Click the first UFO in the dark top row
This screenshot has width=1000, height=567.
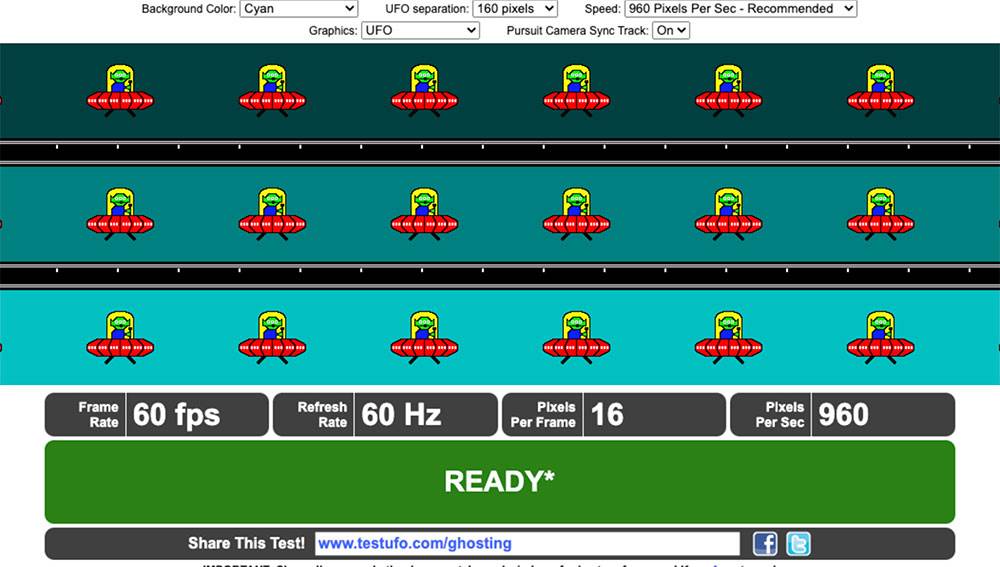[120, 91]
